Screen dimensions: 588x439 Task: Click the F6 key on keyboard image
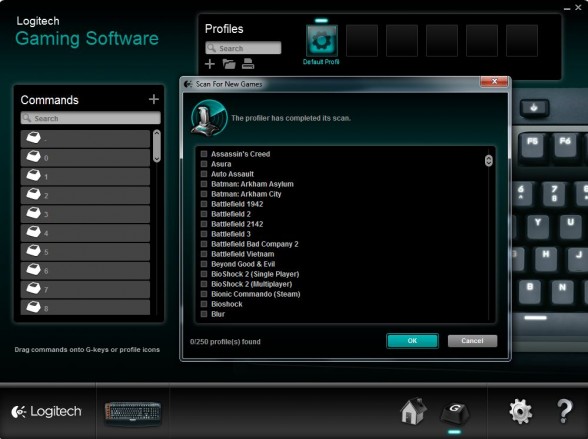pyautogui.click(x=565, y=145)
